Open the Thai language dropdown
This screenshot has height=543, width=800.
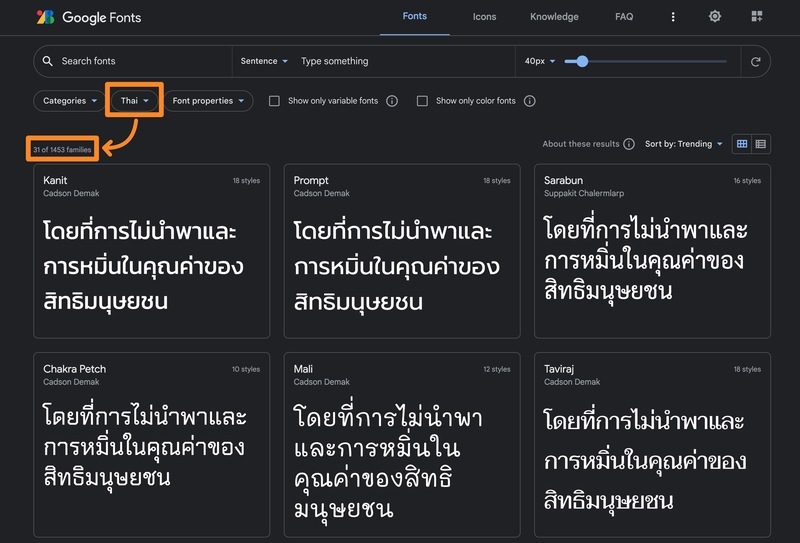click(134, 101)
